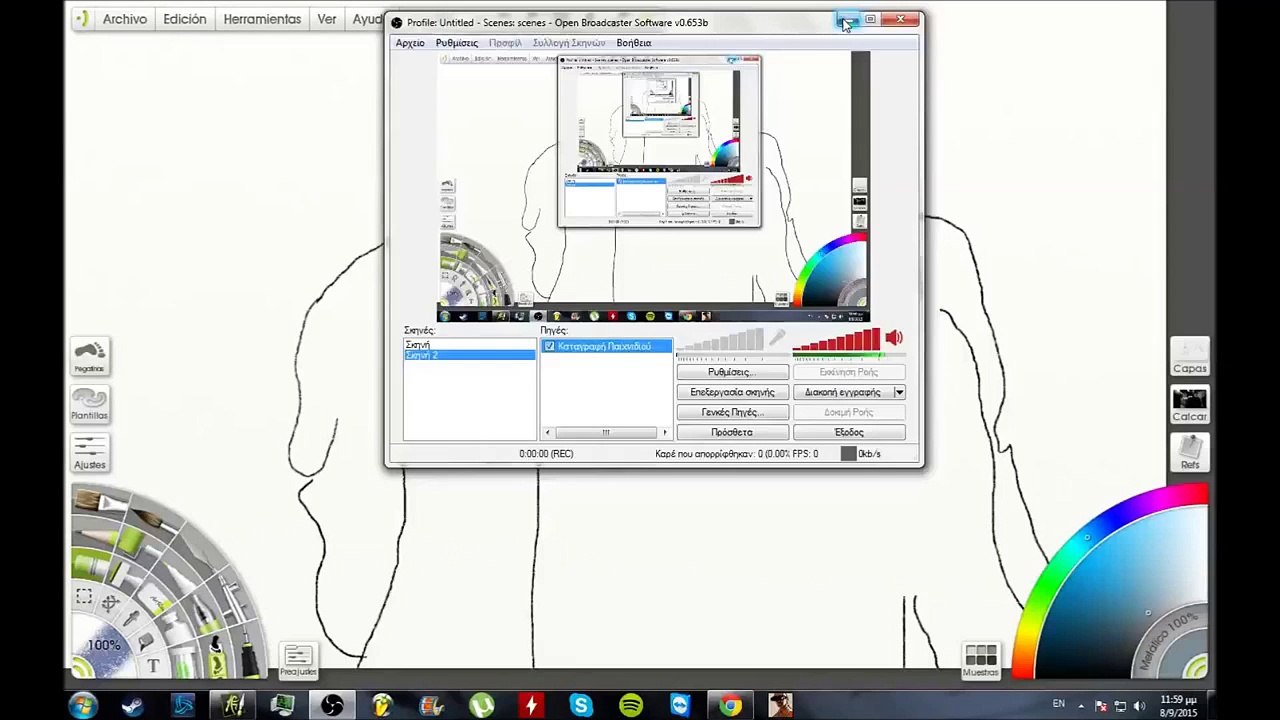
Task: Activate the dashed-square Selection tool
Action: tap(84, 596)
